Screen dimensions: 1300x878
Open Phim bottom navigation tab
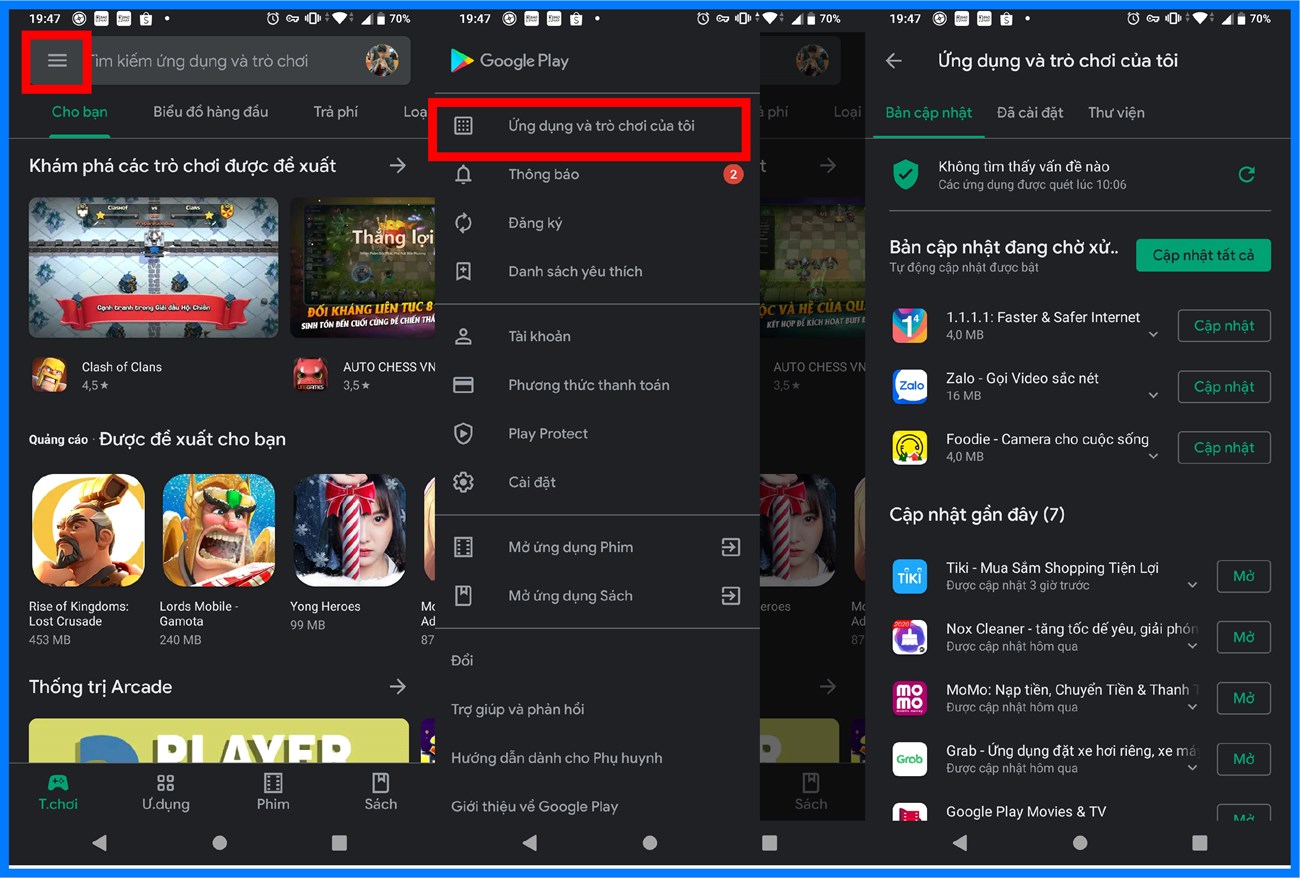pyautogui.click(x=273, y=792)
